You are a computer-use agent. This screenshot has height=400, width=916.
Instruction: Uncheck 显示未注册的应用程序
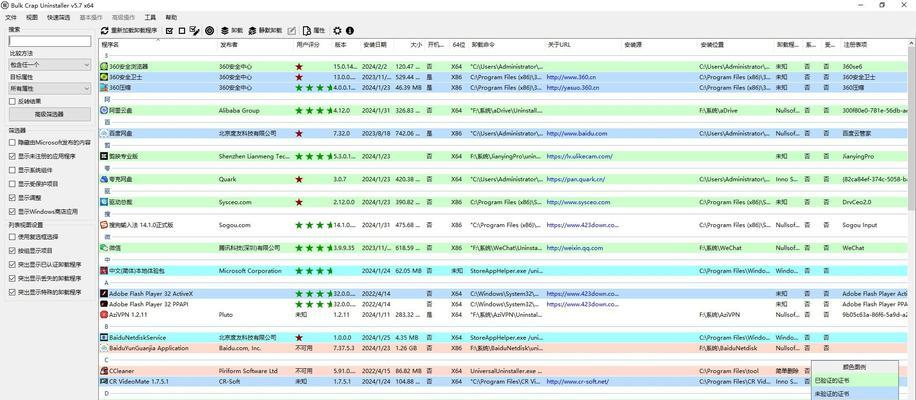click(12, 156)
